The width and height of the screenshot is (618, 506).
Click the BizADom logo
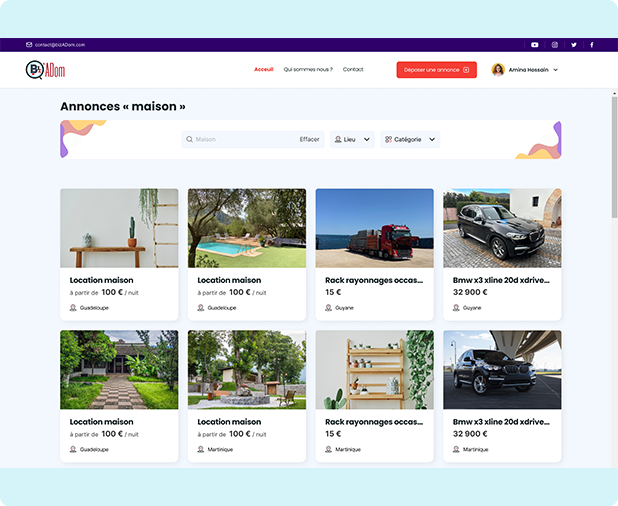[x=45, y=70]
